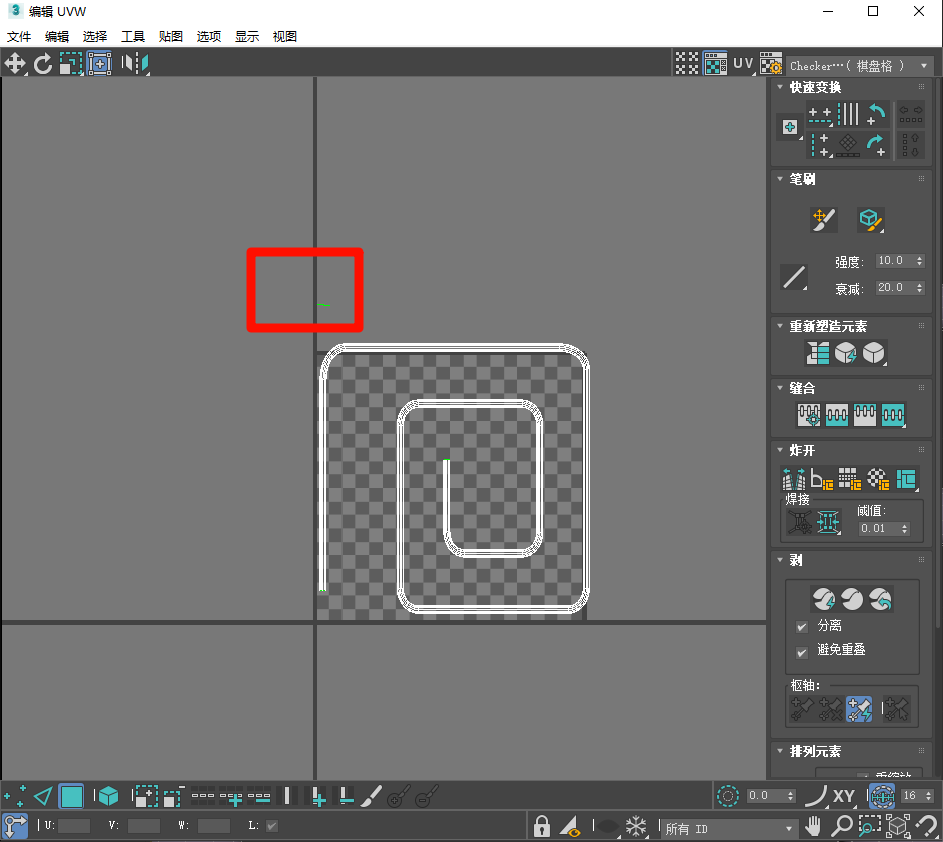943x842 pixels.
Task: Select the Scale tool
Action: pos(70,63)
